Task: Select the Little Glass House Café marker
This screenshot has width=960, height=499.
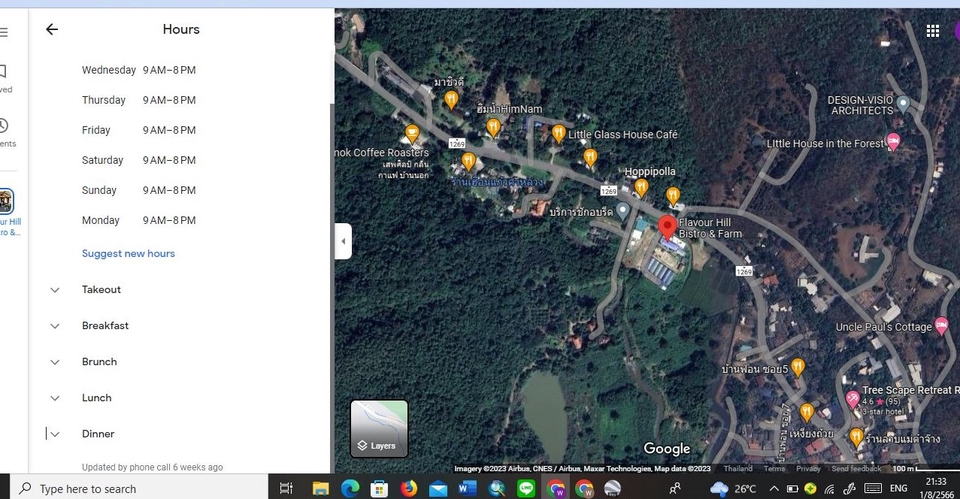Action: 558,133
